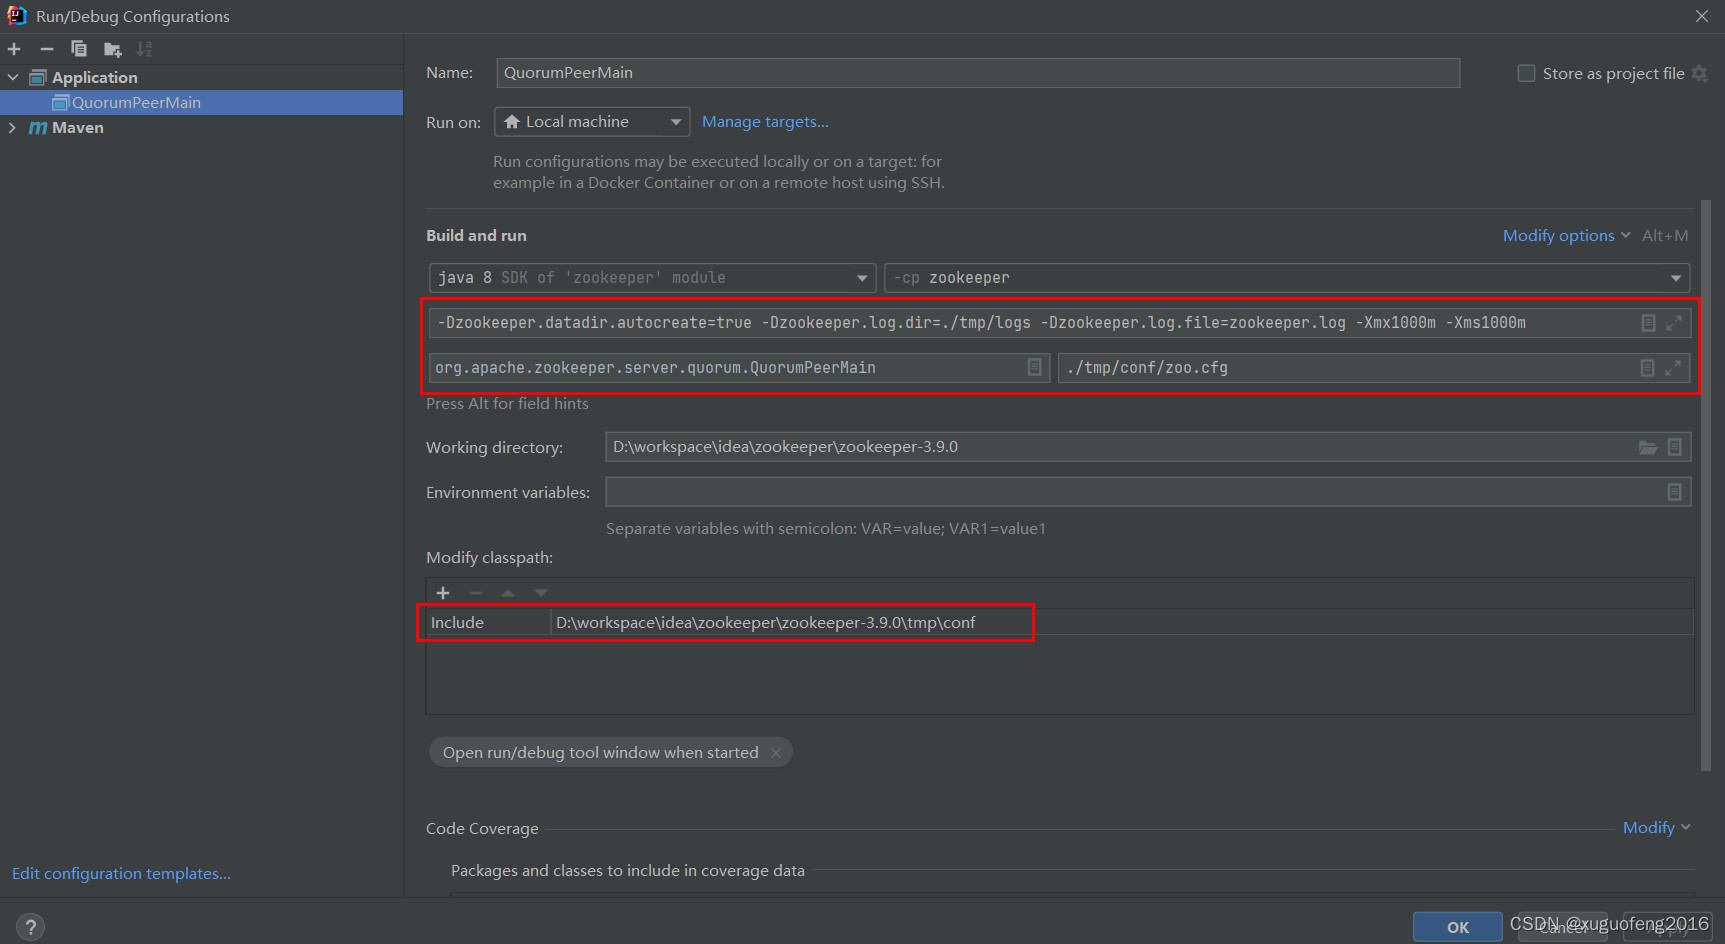Open the Manage targets link
Viewport: 1725px width, 944px height.
tap(765, 121)
